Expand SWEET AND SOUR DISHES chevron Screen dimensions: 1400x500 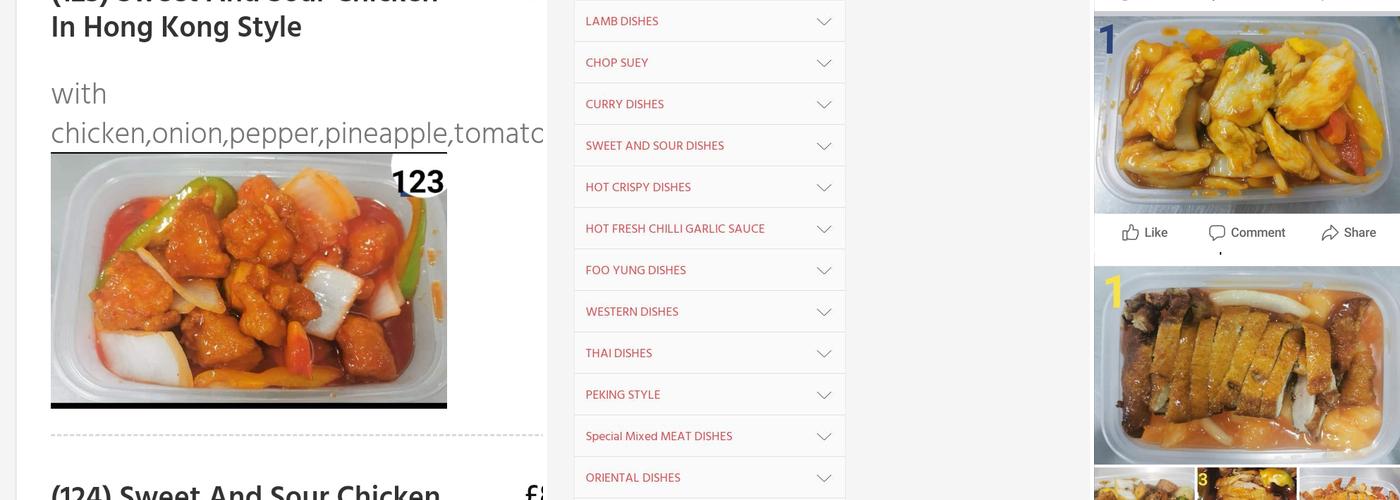pyautogui.click(x=824, y=146)
